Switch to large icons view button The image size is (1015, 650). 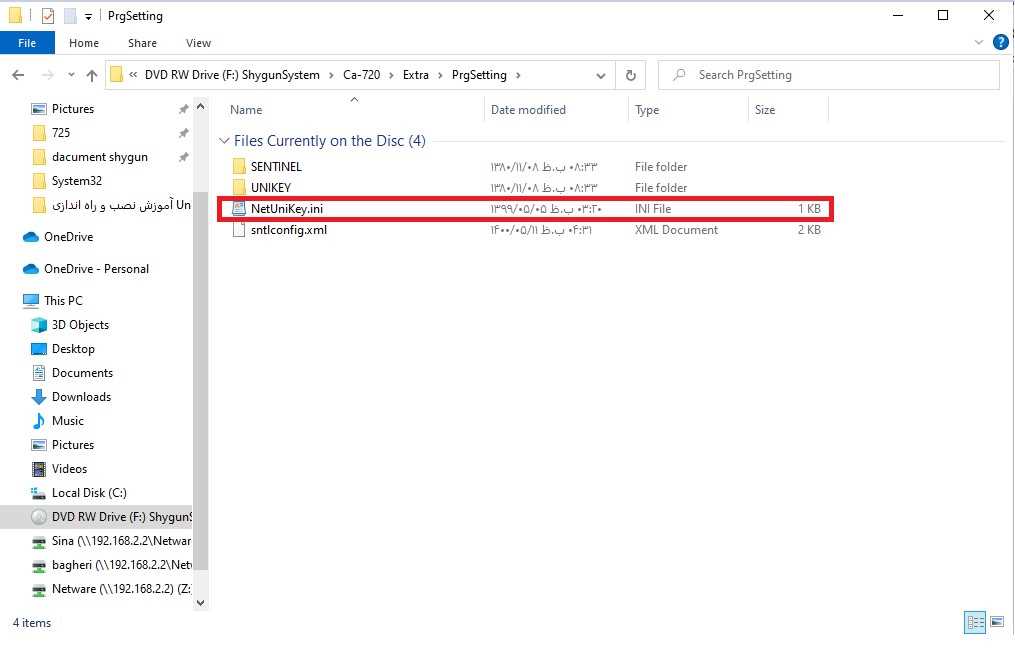tap(996, 623)
